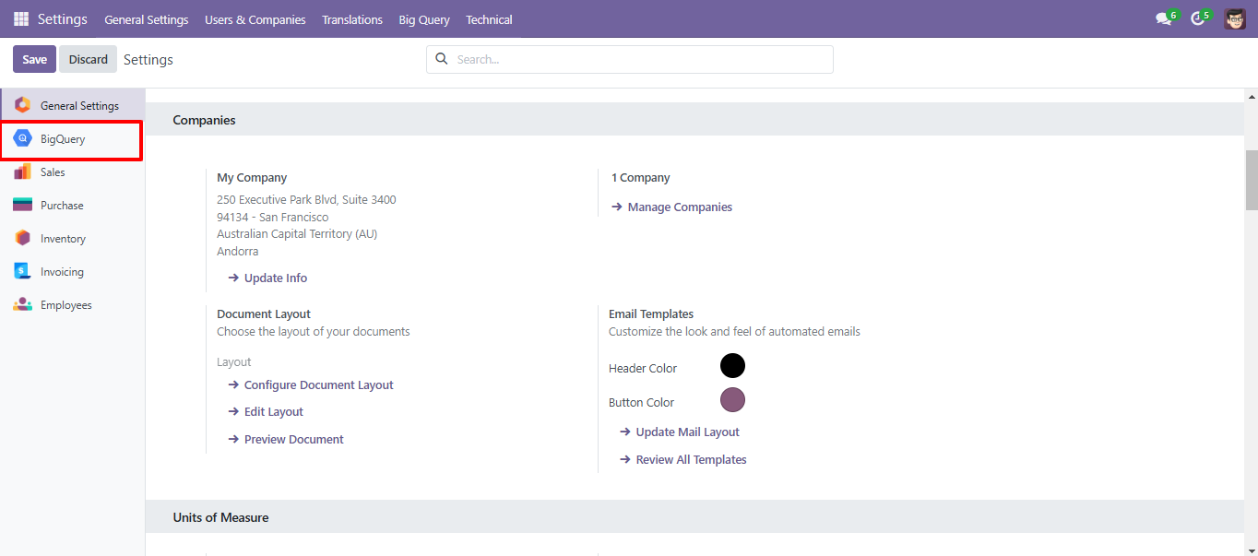
Task: Open Invoicing settings via sidebar icon
Action: pyautogui.click(x=22, y=271)
